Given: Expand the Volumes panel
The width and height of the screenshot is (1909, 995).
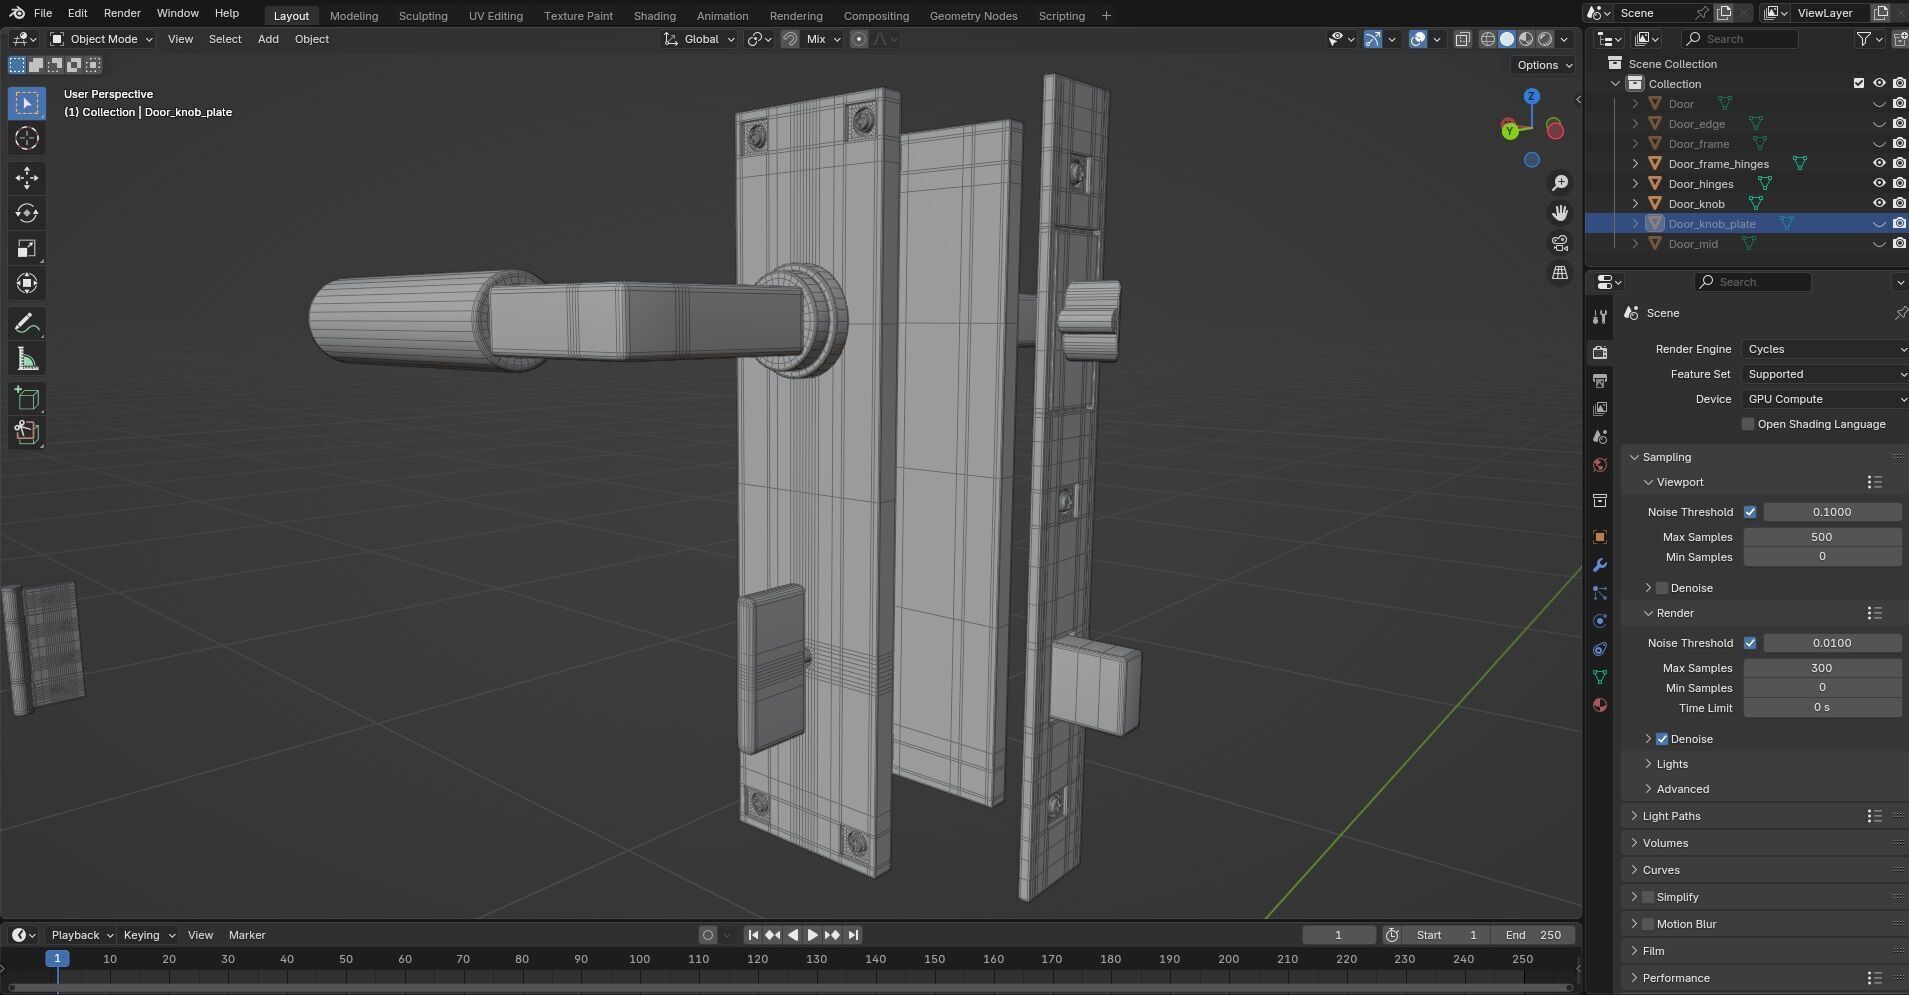Looking at the screenshot, I should point(1665,843).
